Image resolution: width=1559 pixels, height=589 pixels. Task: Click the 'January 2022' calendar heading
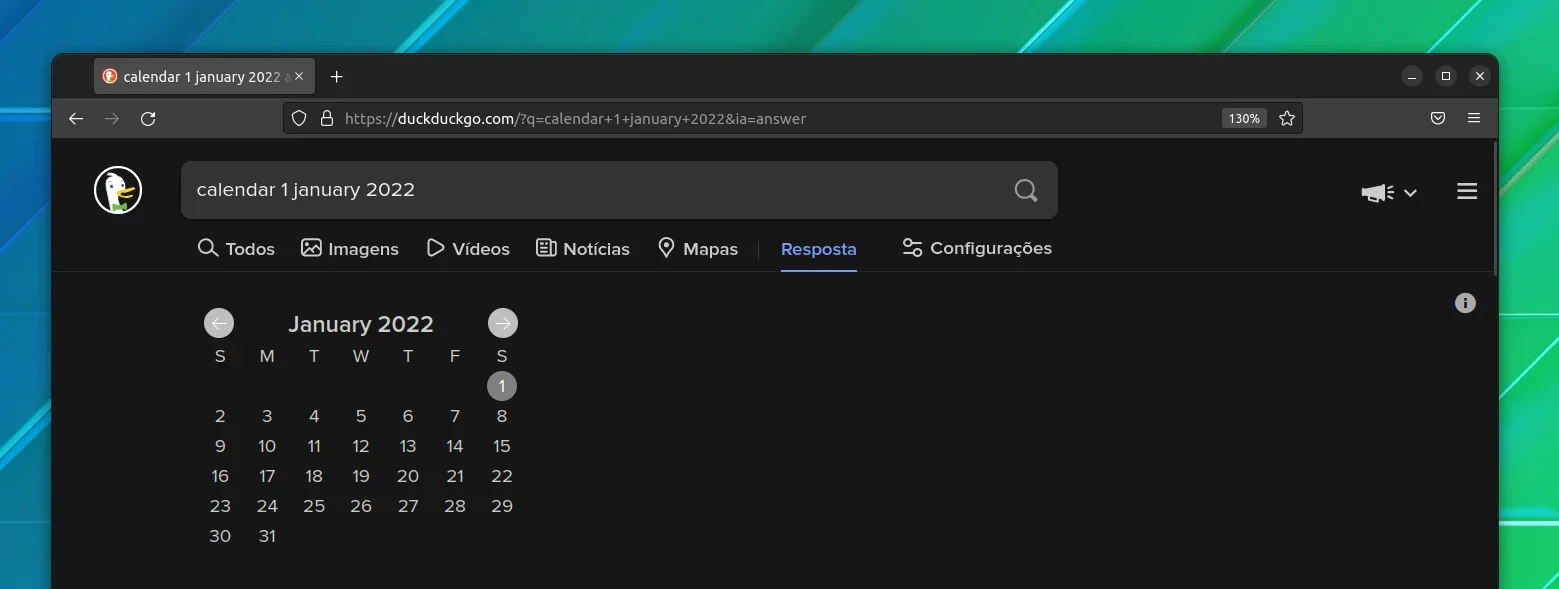[x=361, y=324]
